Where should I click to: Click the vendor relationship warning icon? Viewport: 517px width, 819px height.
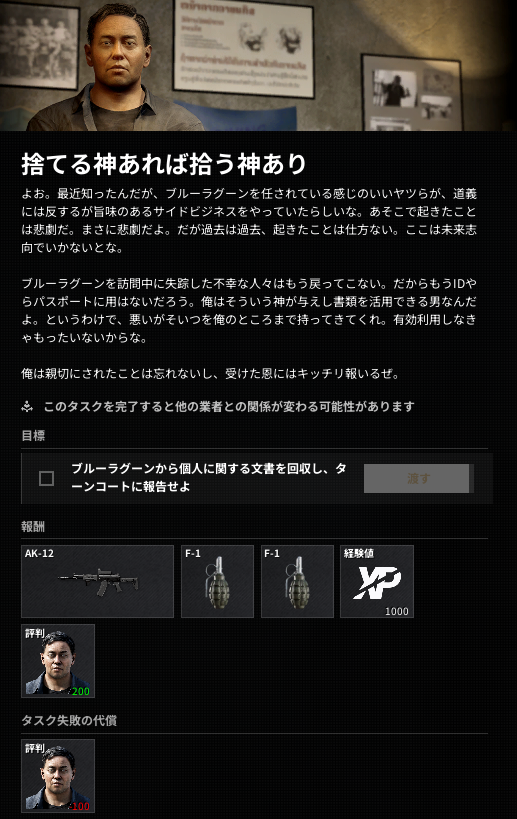(x=27, y=406)
